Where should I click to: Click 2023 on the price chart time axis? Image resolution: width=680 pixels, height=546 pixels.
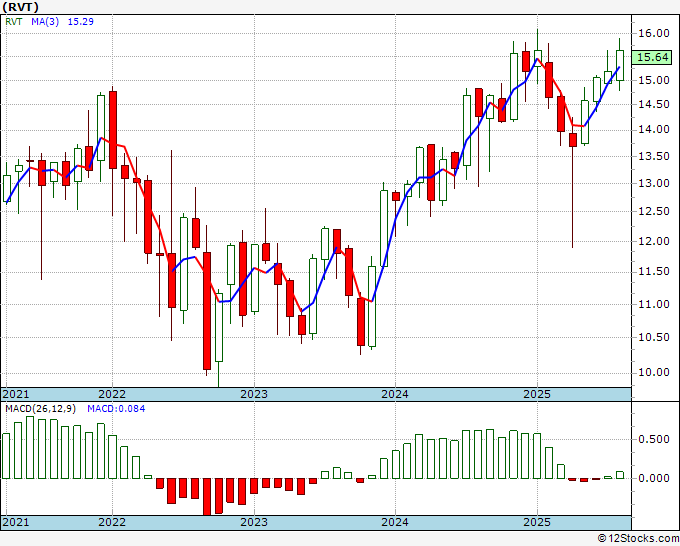point(254,394)
